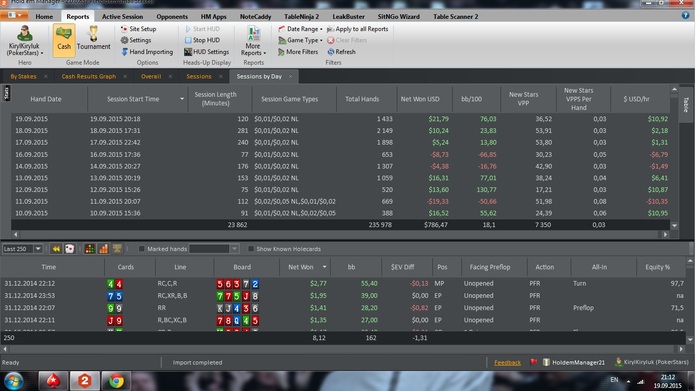Open TableNinja 2 ribbon tab
The image size is (700, 391).
pos(301,17)
